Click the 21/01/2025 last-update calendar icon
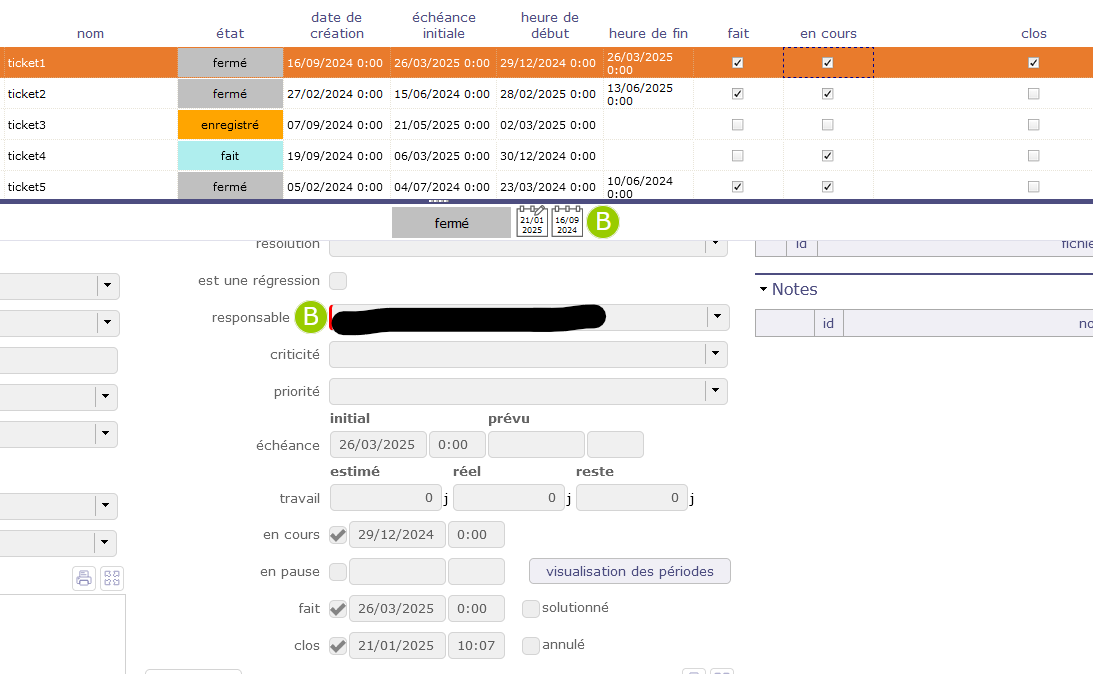The image size is (1093, 674). 532,222
